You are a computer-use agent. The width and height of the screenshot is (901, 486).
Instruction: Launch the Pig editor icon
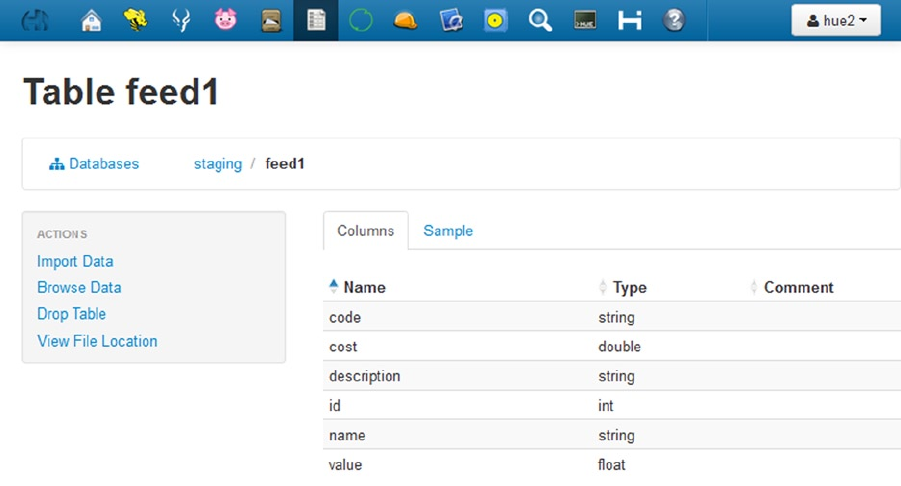[x=226, y=20]
